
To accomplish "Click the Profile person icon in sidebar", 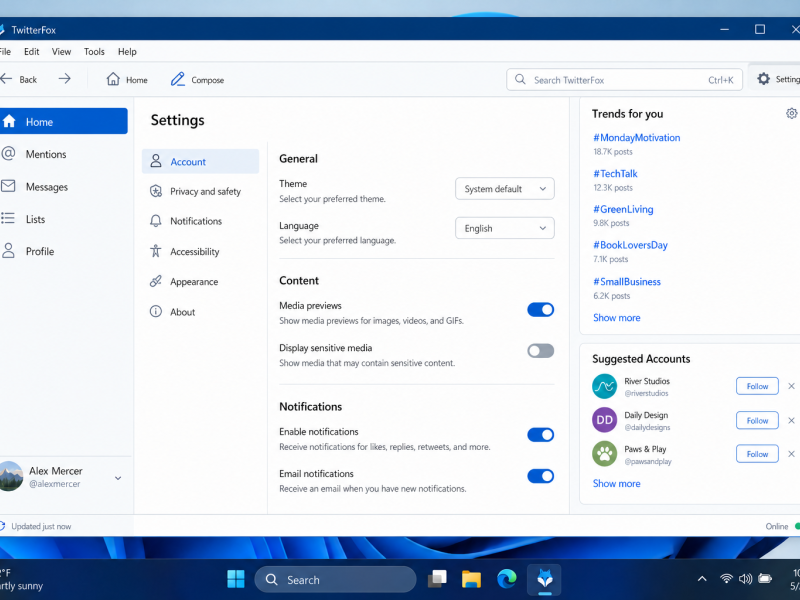I will point(8,251).
